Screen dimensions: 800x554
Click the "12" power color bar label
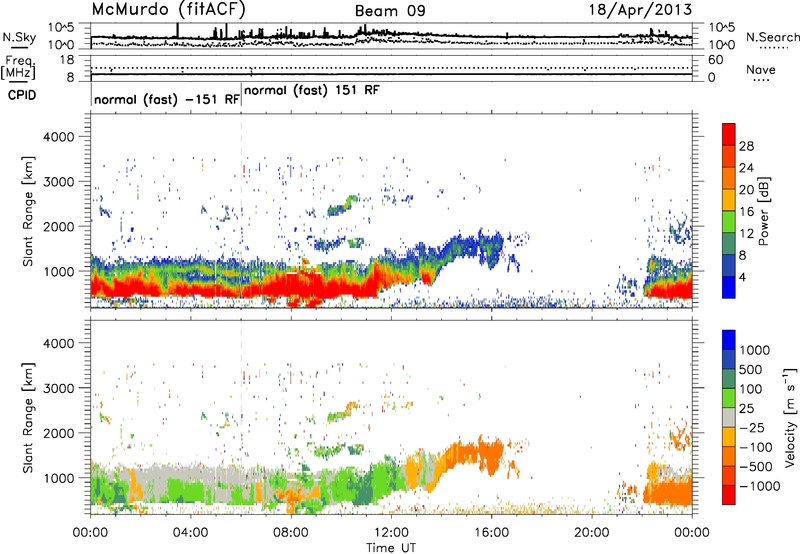point(746,234)
